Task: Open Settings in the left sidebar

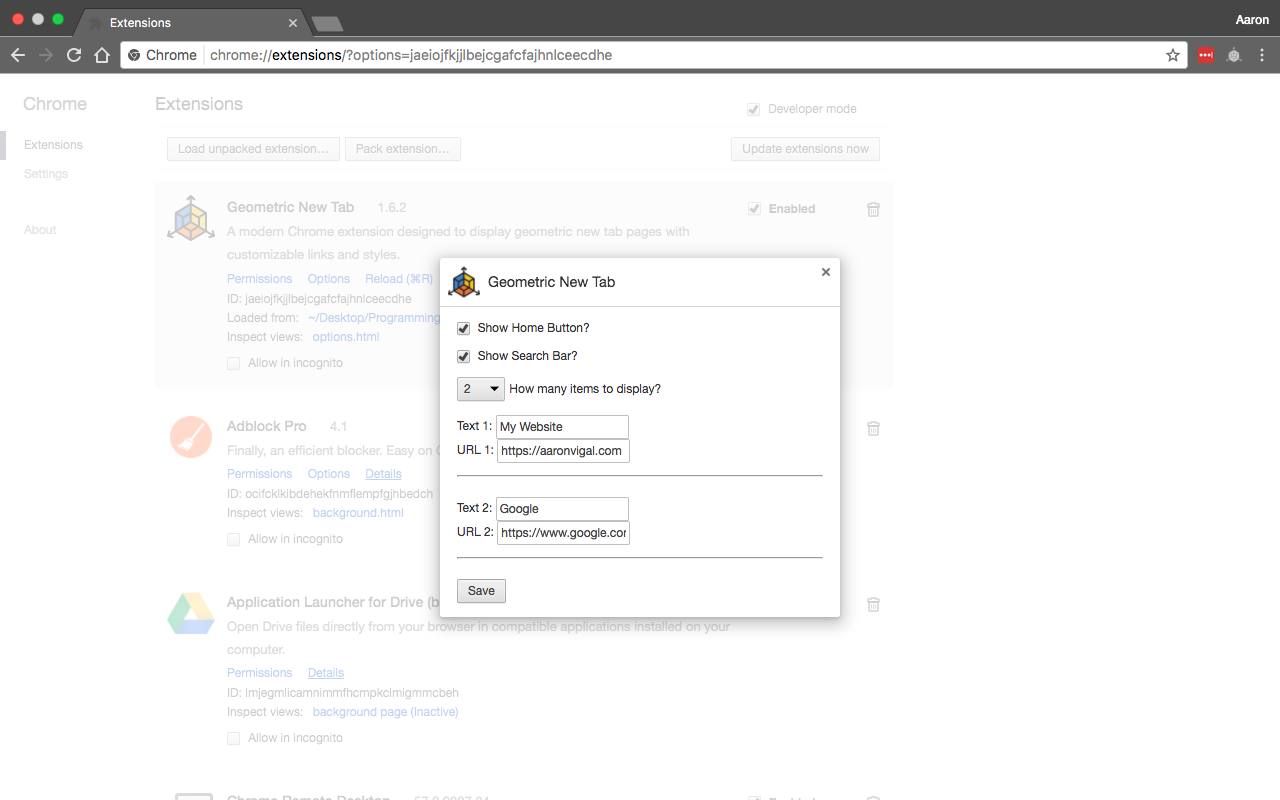Action: pos(46,174)
